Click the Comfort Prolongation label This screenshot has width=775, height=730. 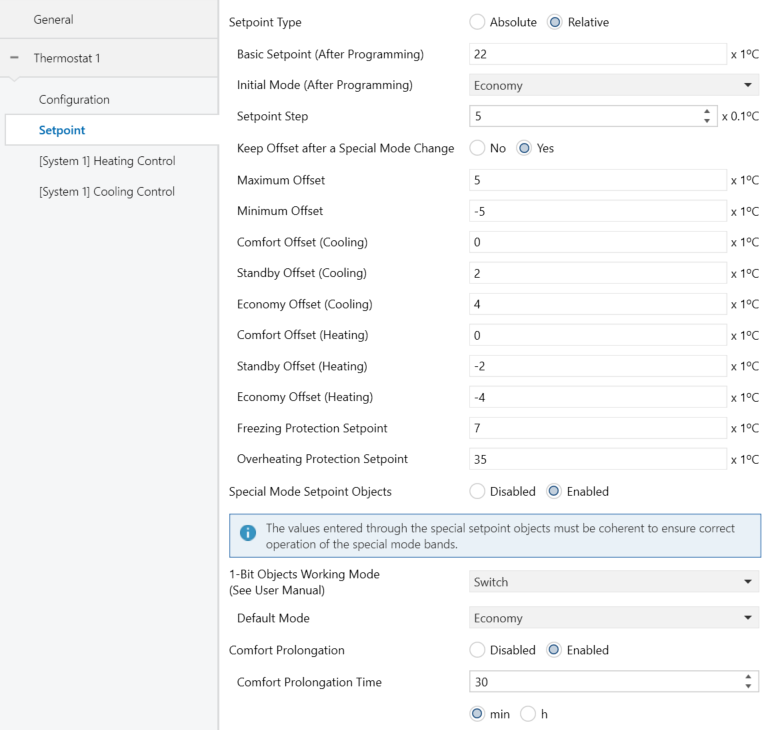point(287,650)
